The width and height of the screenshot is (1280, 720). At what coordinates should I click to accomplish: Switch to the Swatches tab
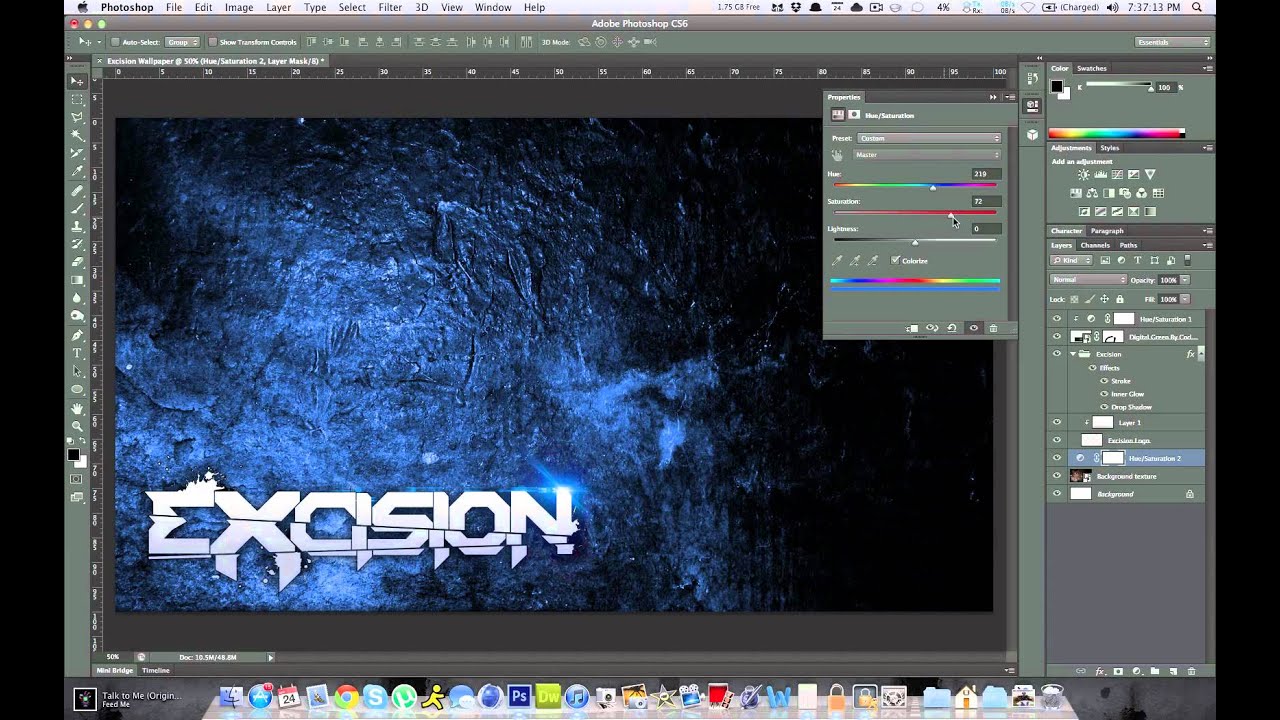tap(1091, 68)
